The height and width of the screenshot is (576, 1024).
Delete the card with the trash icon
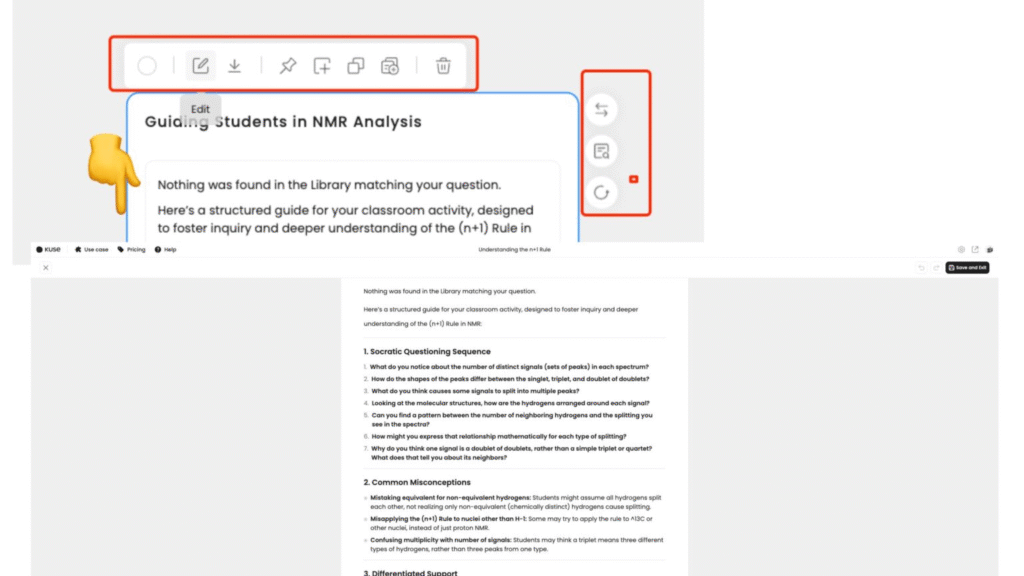[x=443, y=66]
